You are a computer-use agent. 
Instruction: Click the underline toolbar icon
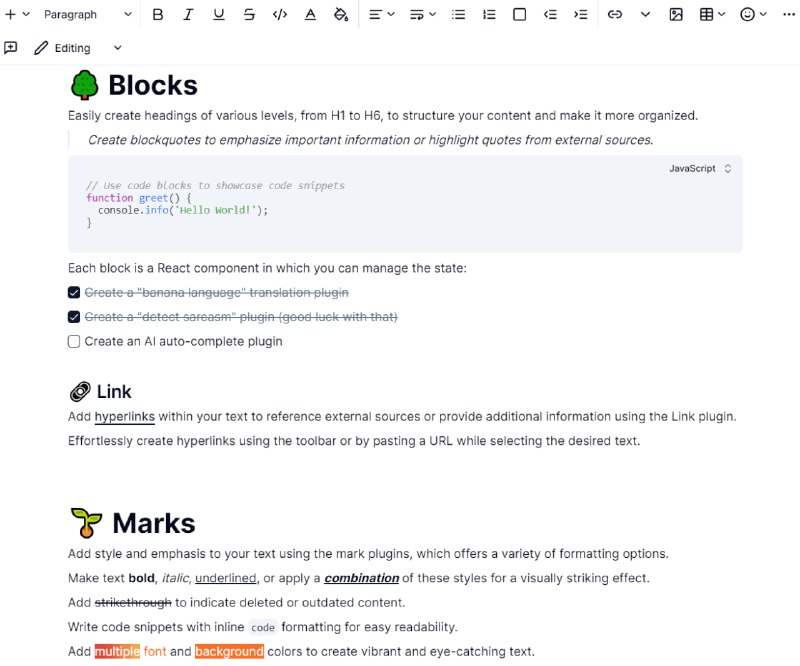(x=219, y=14)
